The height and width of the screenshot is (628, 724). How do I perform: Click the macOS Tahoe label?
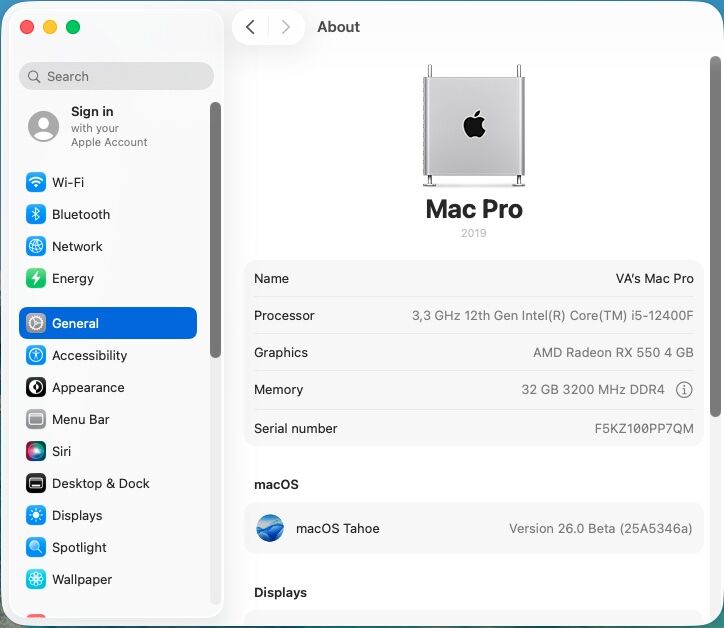(338, 528)
